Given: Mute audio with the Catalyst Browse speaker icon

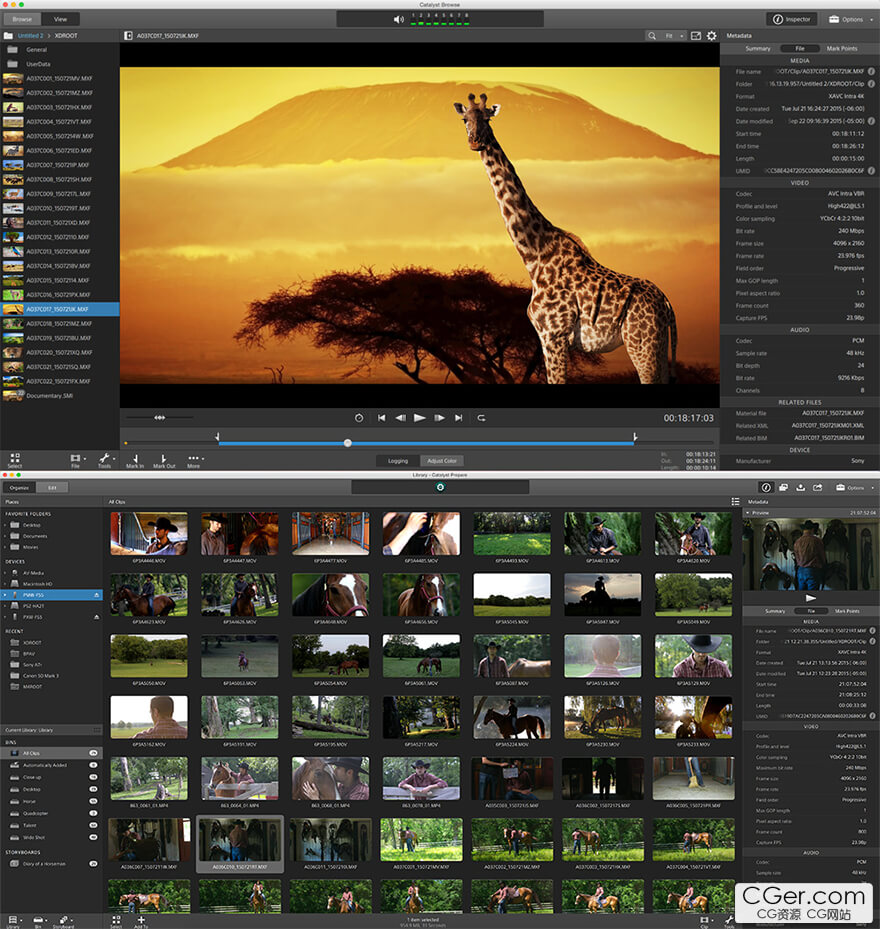Looking at the screenshot, I should coord(399,20).
